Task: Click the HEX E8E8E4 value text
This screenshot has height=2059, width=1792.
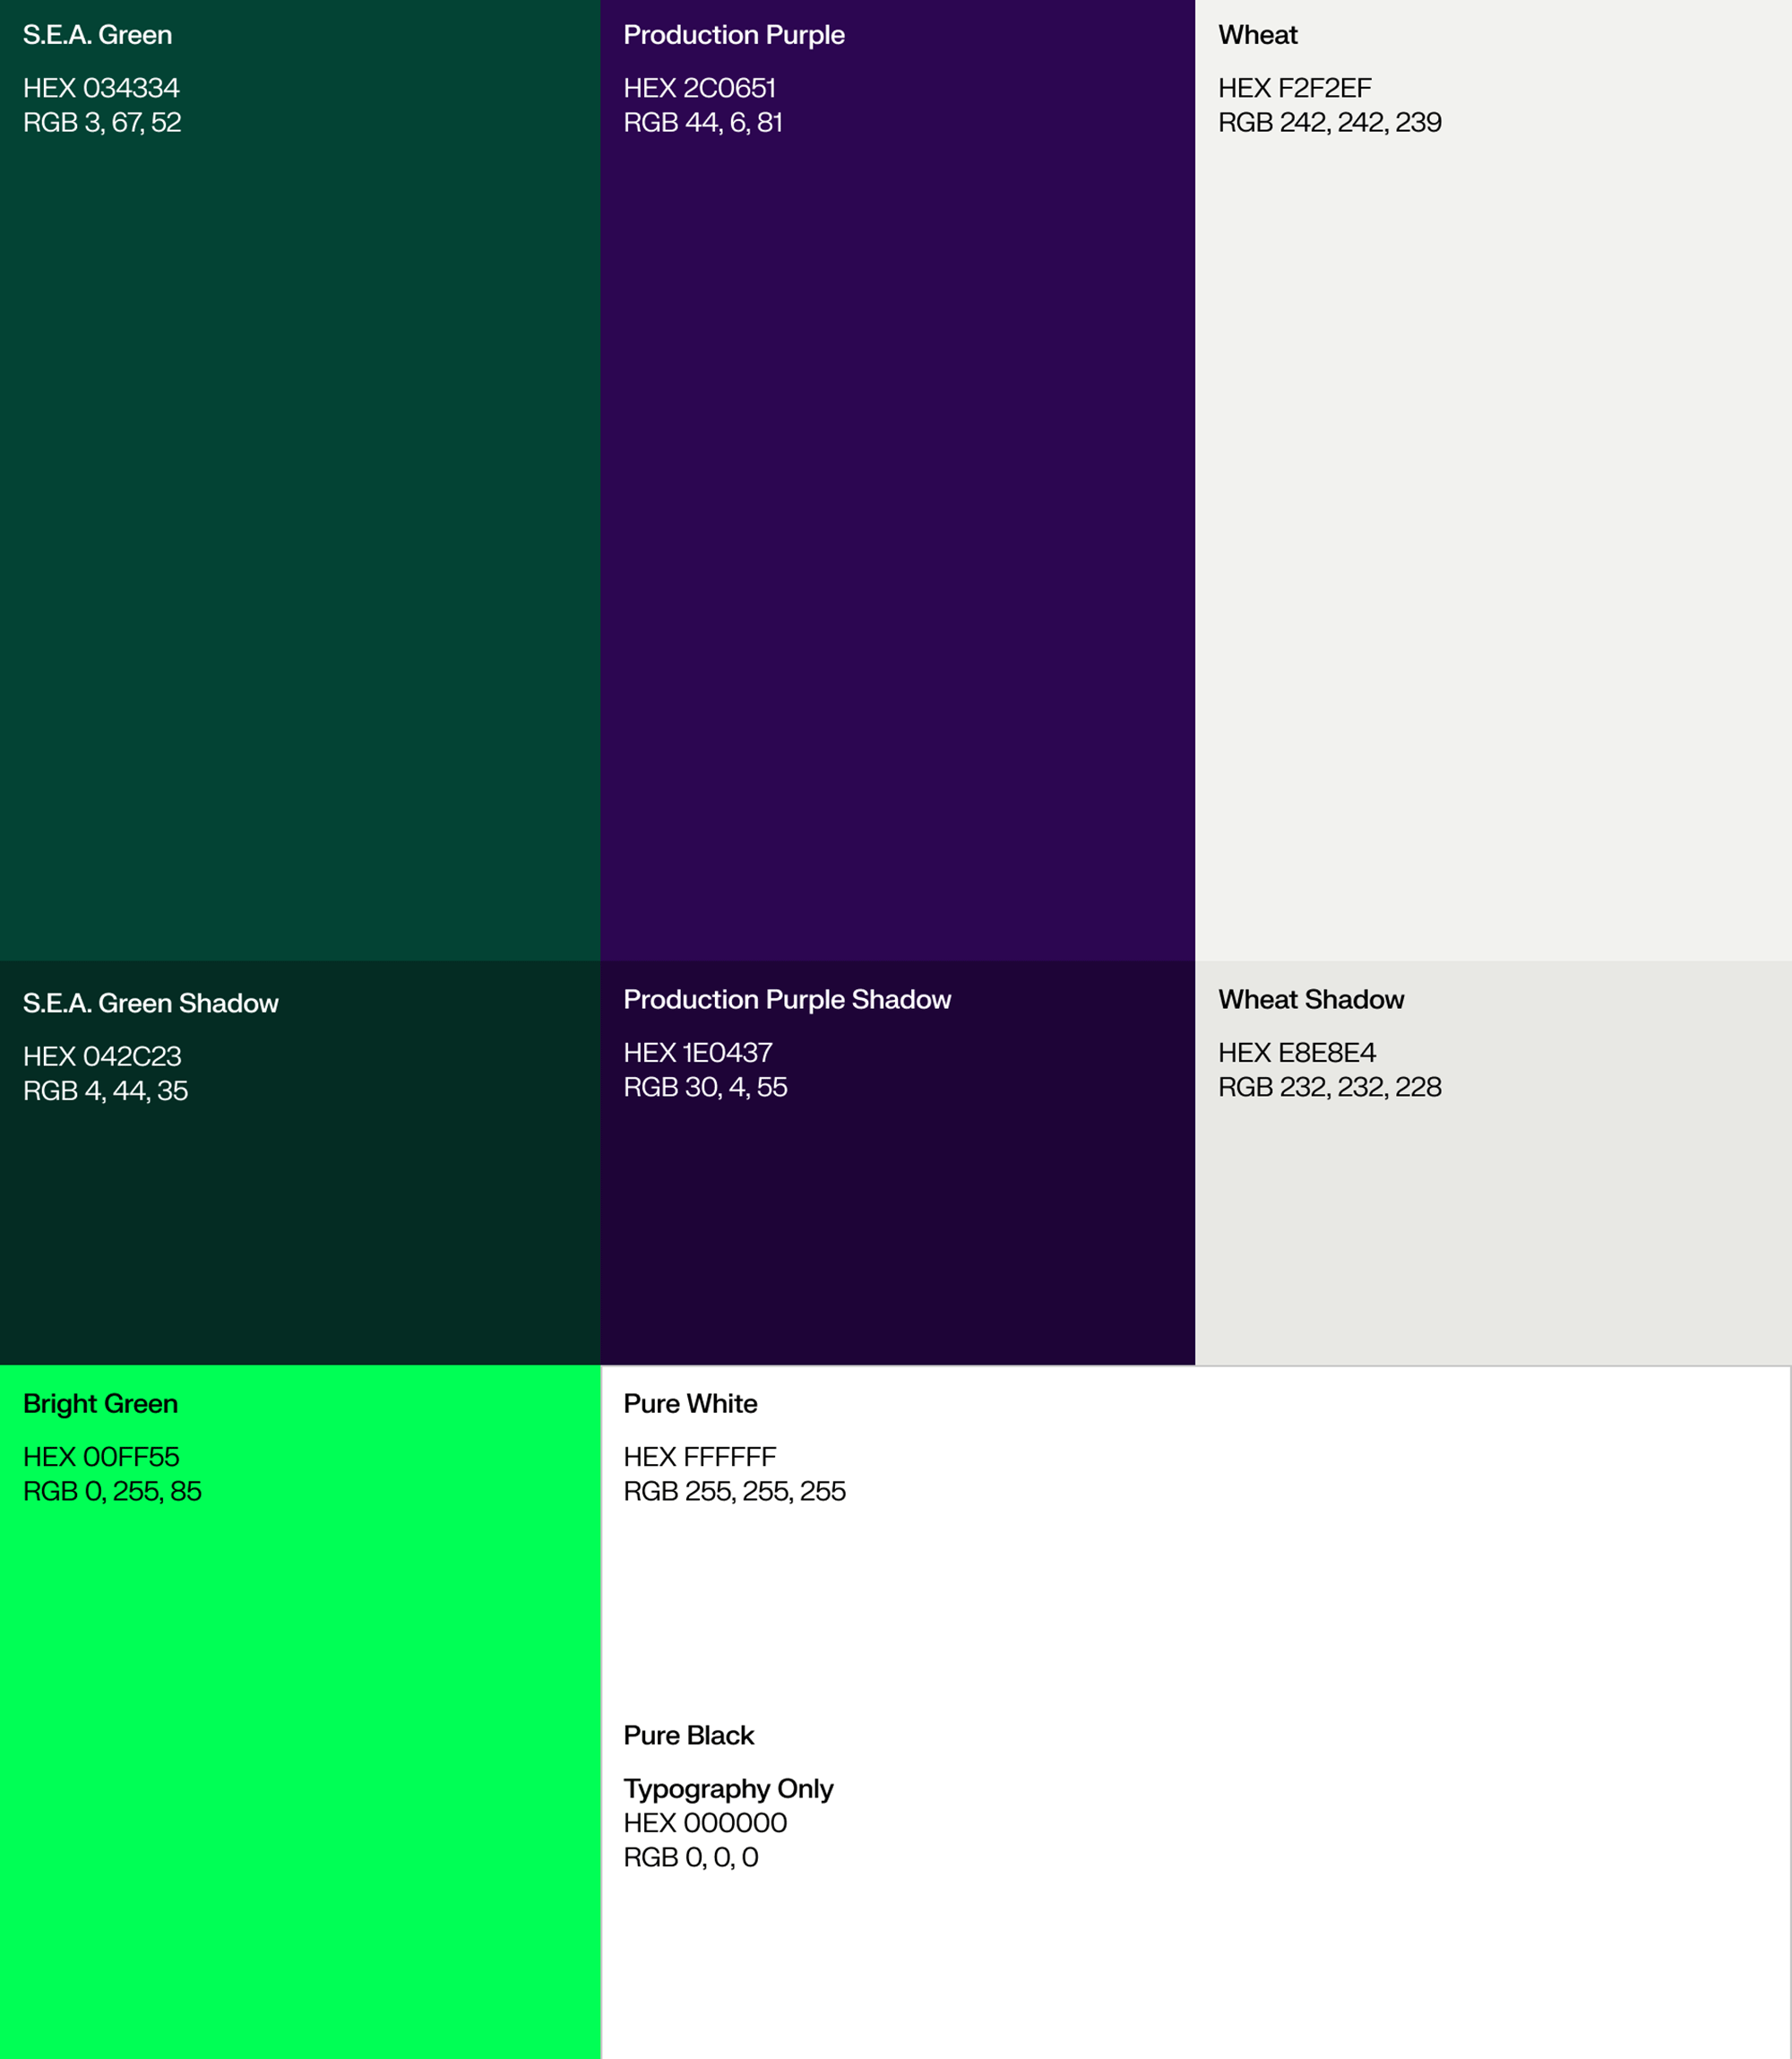Action: point(1296,1053)
